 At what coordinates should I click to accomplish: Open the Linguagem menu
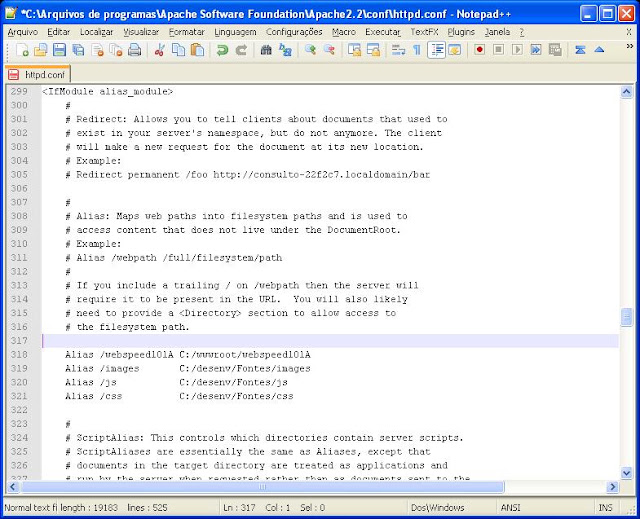[235, 32]
